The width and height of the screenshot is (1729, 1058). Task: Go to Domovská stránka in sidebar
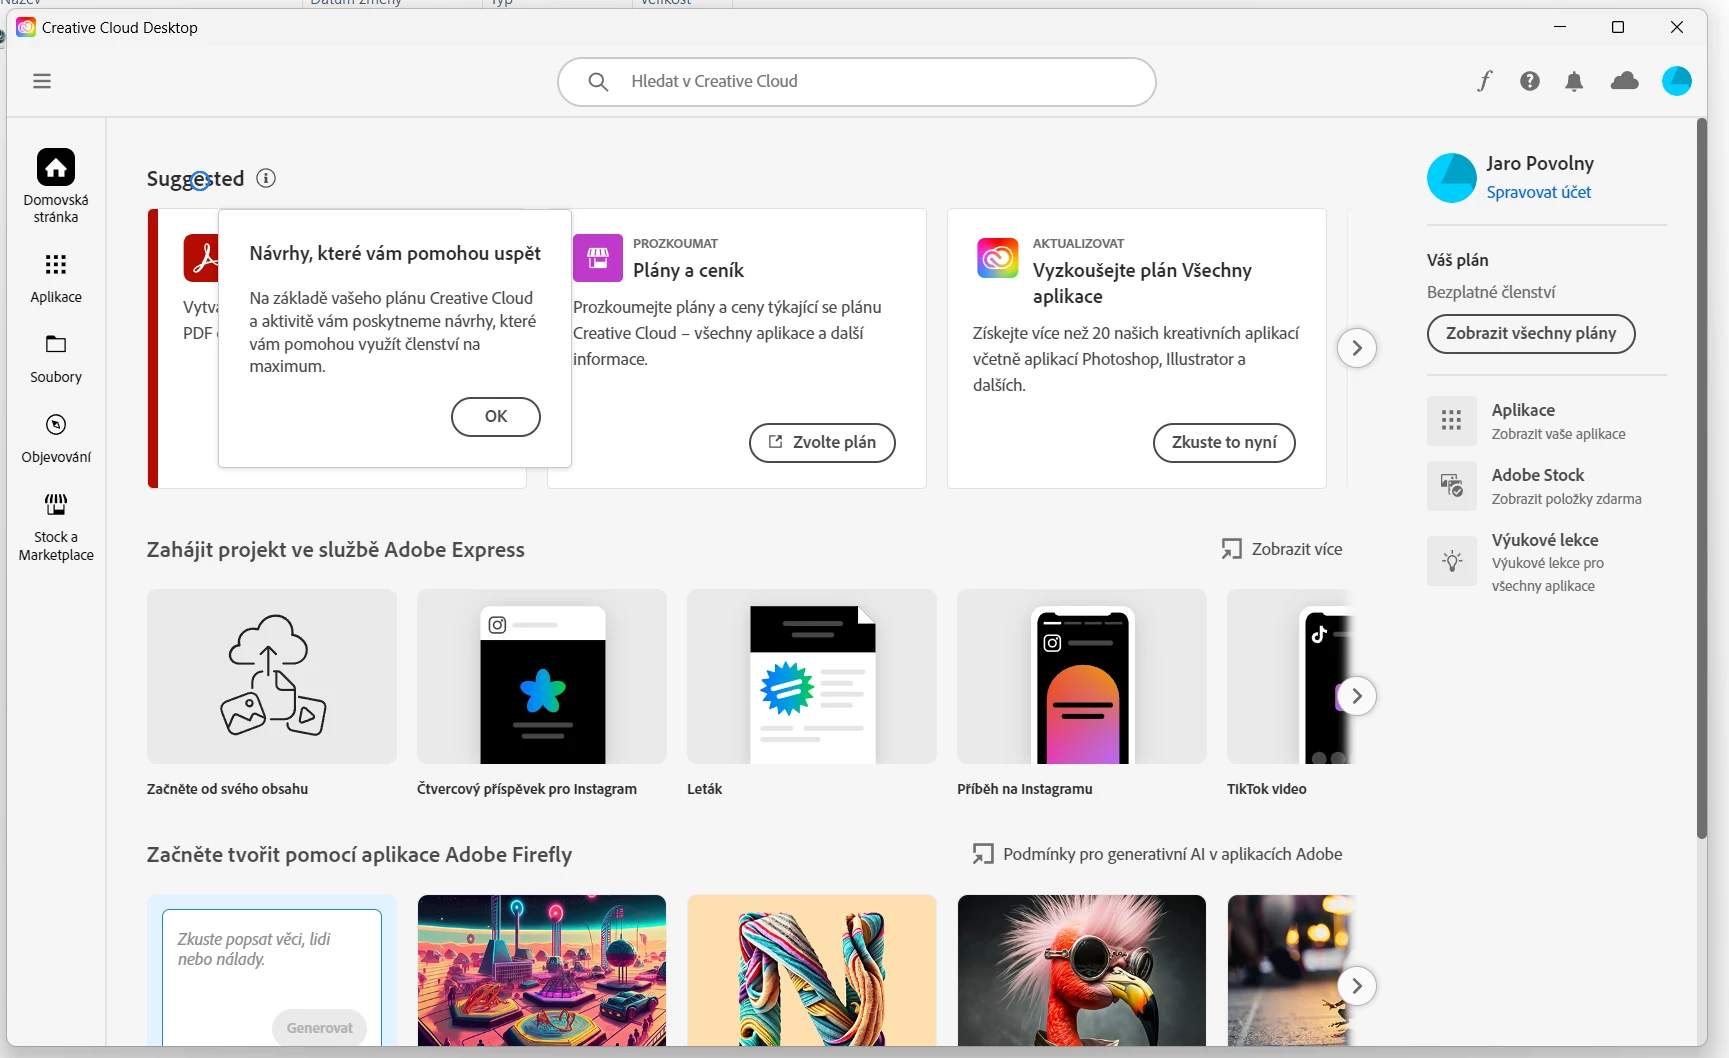click(x=56, y=186)
